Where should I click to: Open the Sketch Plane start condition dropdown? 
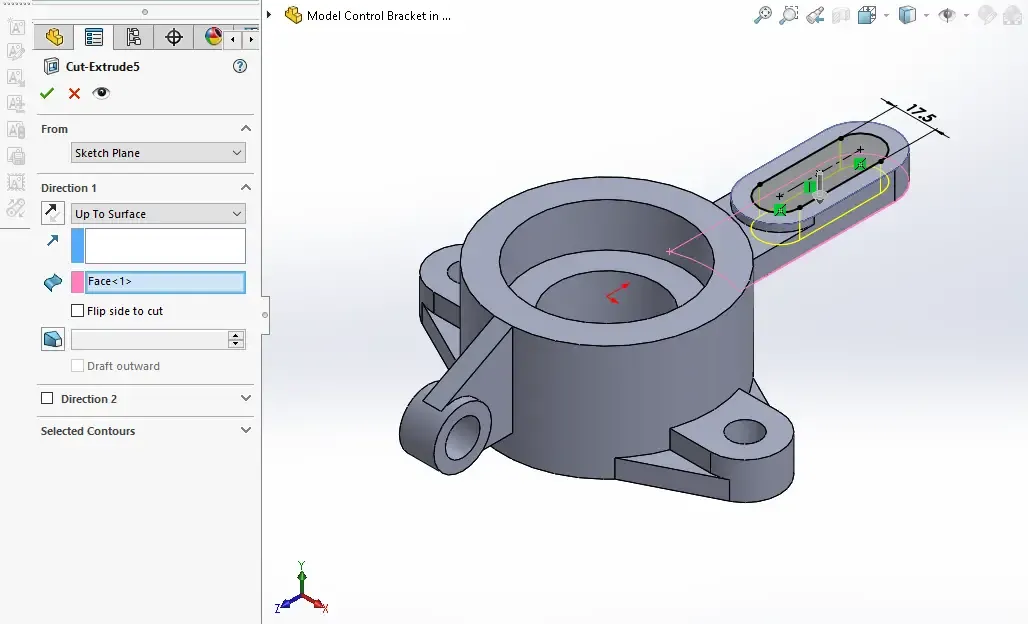tap(158, 153)
